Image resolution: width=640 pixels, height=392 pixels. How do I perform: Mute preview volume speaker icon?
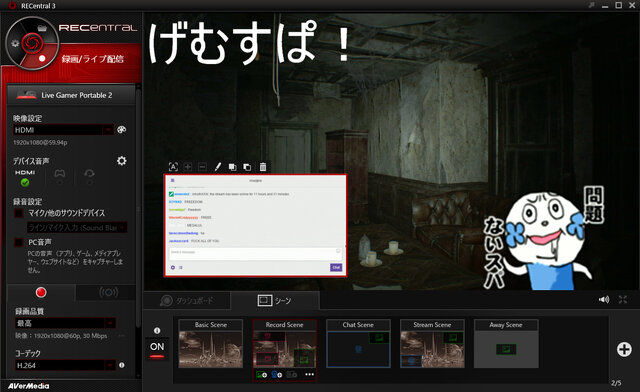pos(604,300)
